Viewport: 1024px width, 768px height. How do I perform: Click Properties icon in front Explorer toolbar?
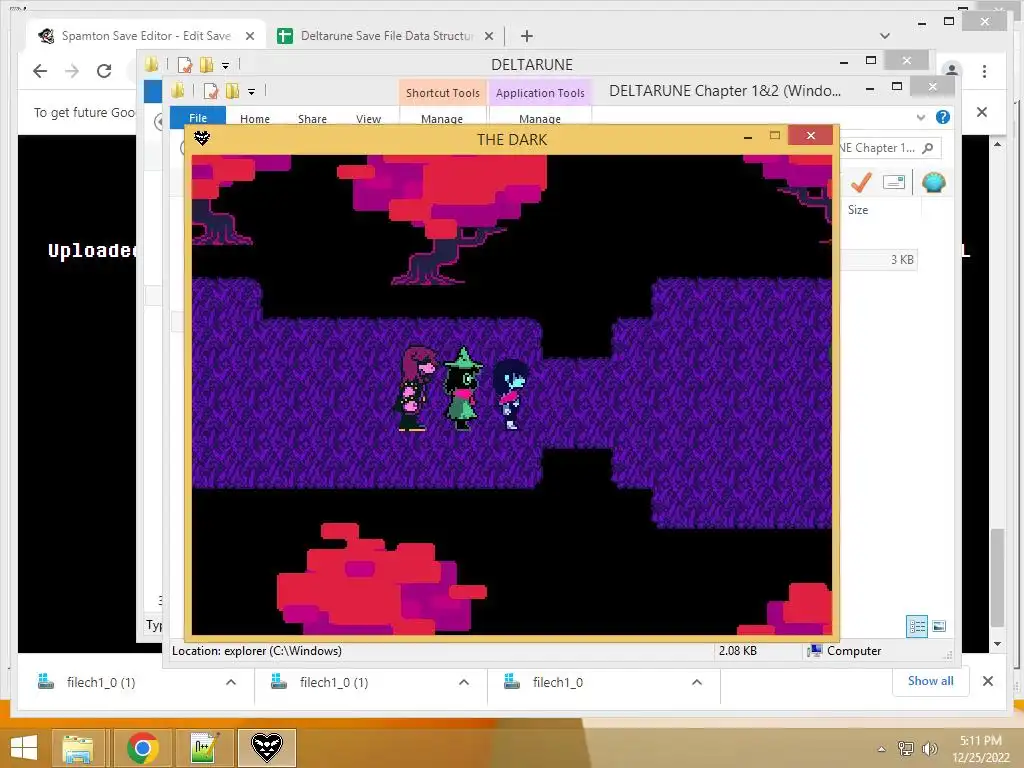tap(210, 91)
